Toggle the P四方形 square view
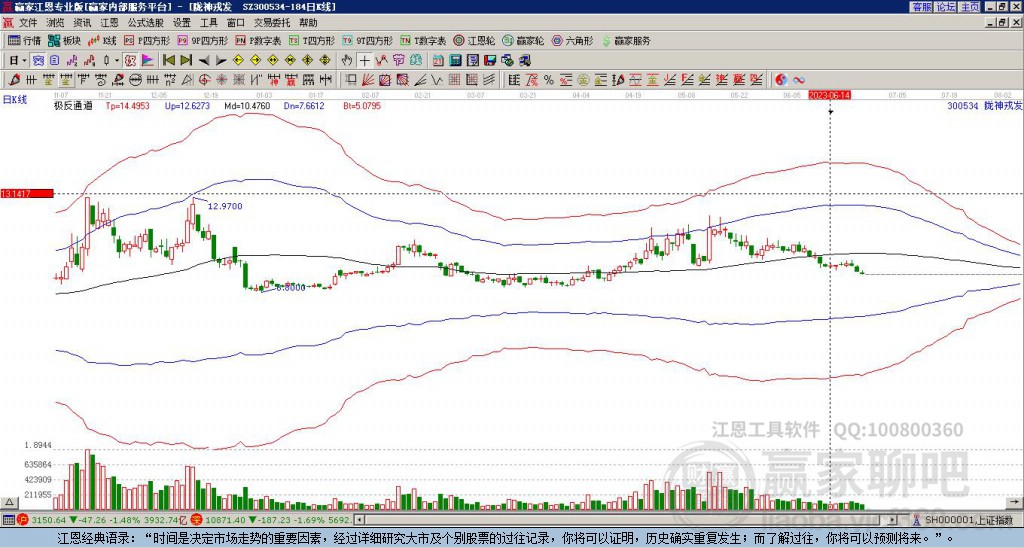The width and height of the screenshot is (1024, 548). (x=147, y=40)
